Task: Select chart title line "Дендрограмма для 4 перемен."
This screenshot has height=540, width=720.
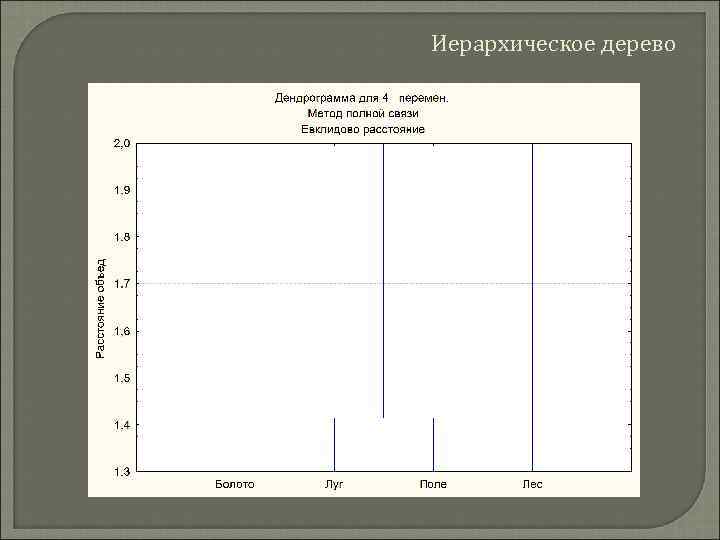Action: 361,98
